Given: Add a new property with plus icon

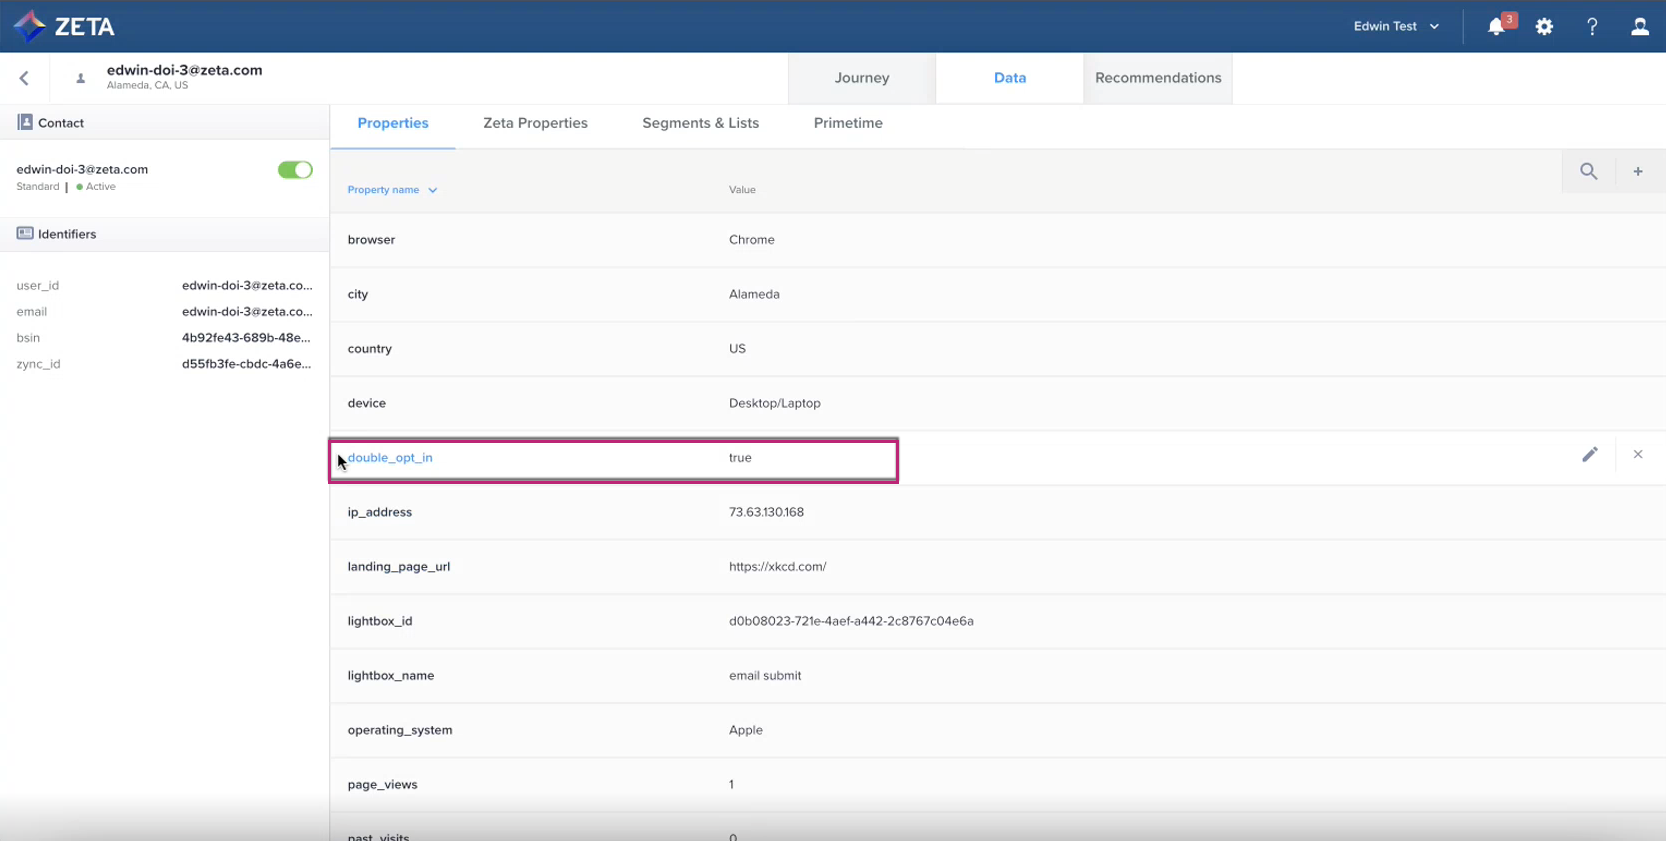Looking at the screenshot, I should coord(1638,172).
